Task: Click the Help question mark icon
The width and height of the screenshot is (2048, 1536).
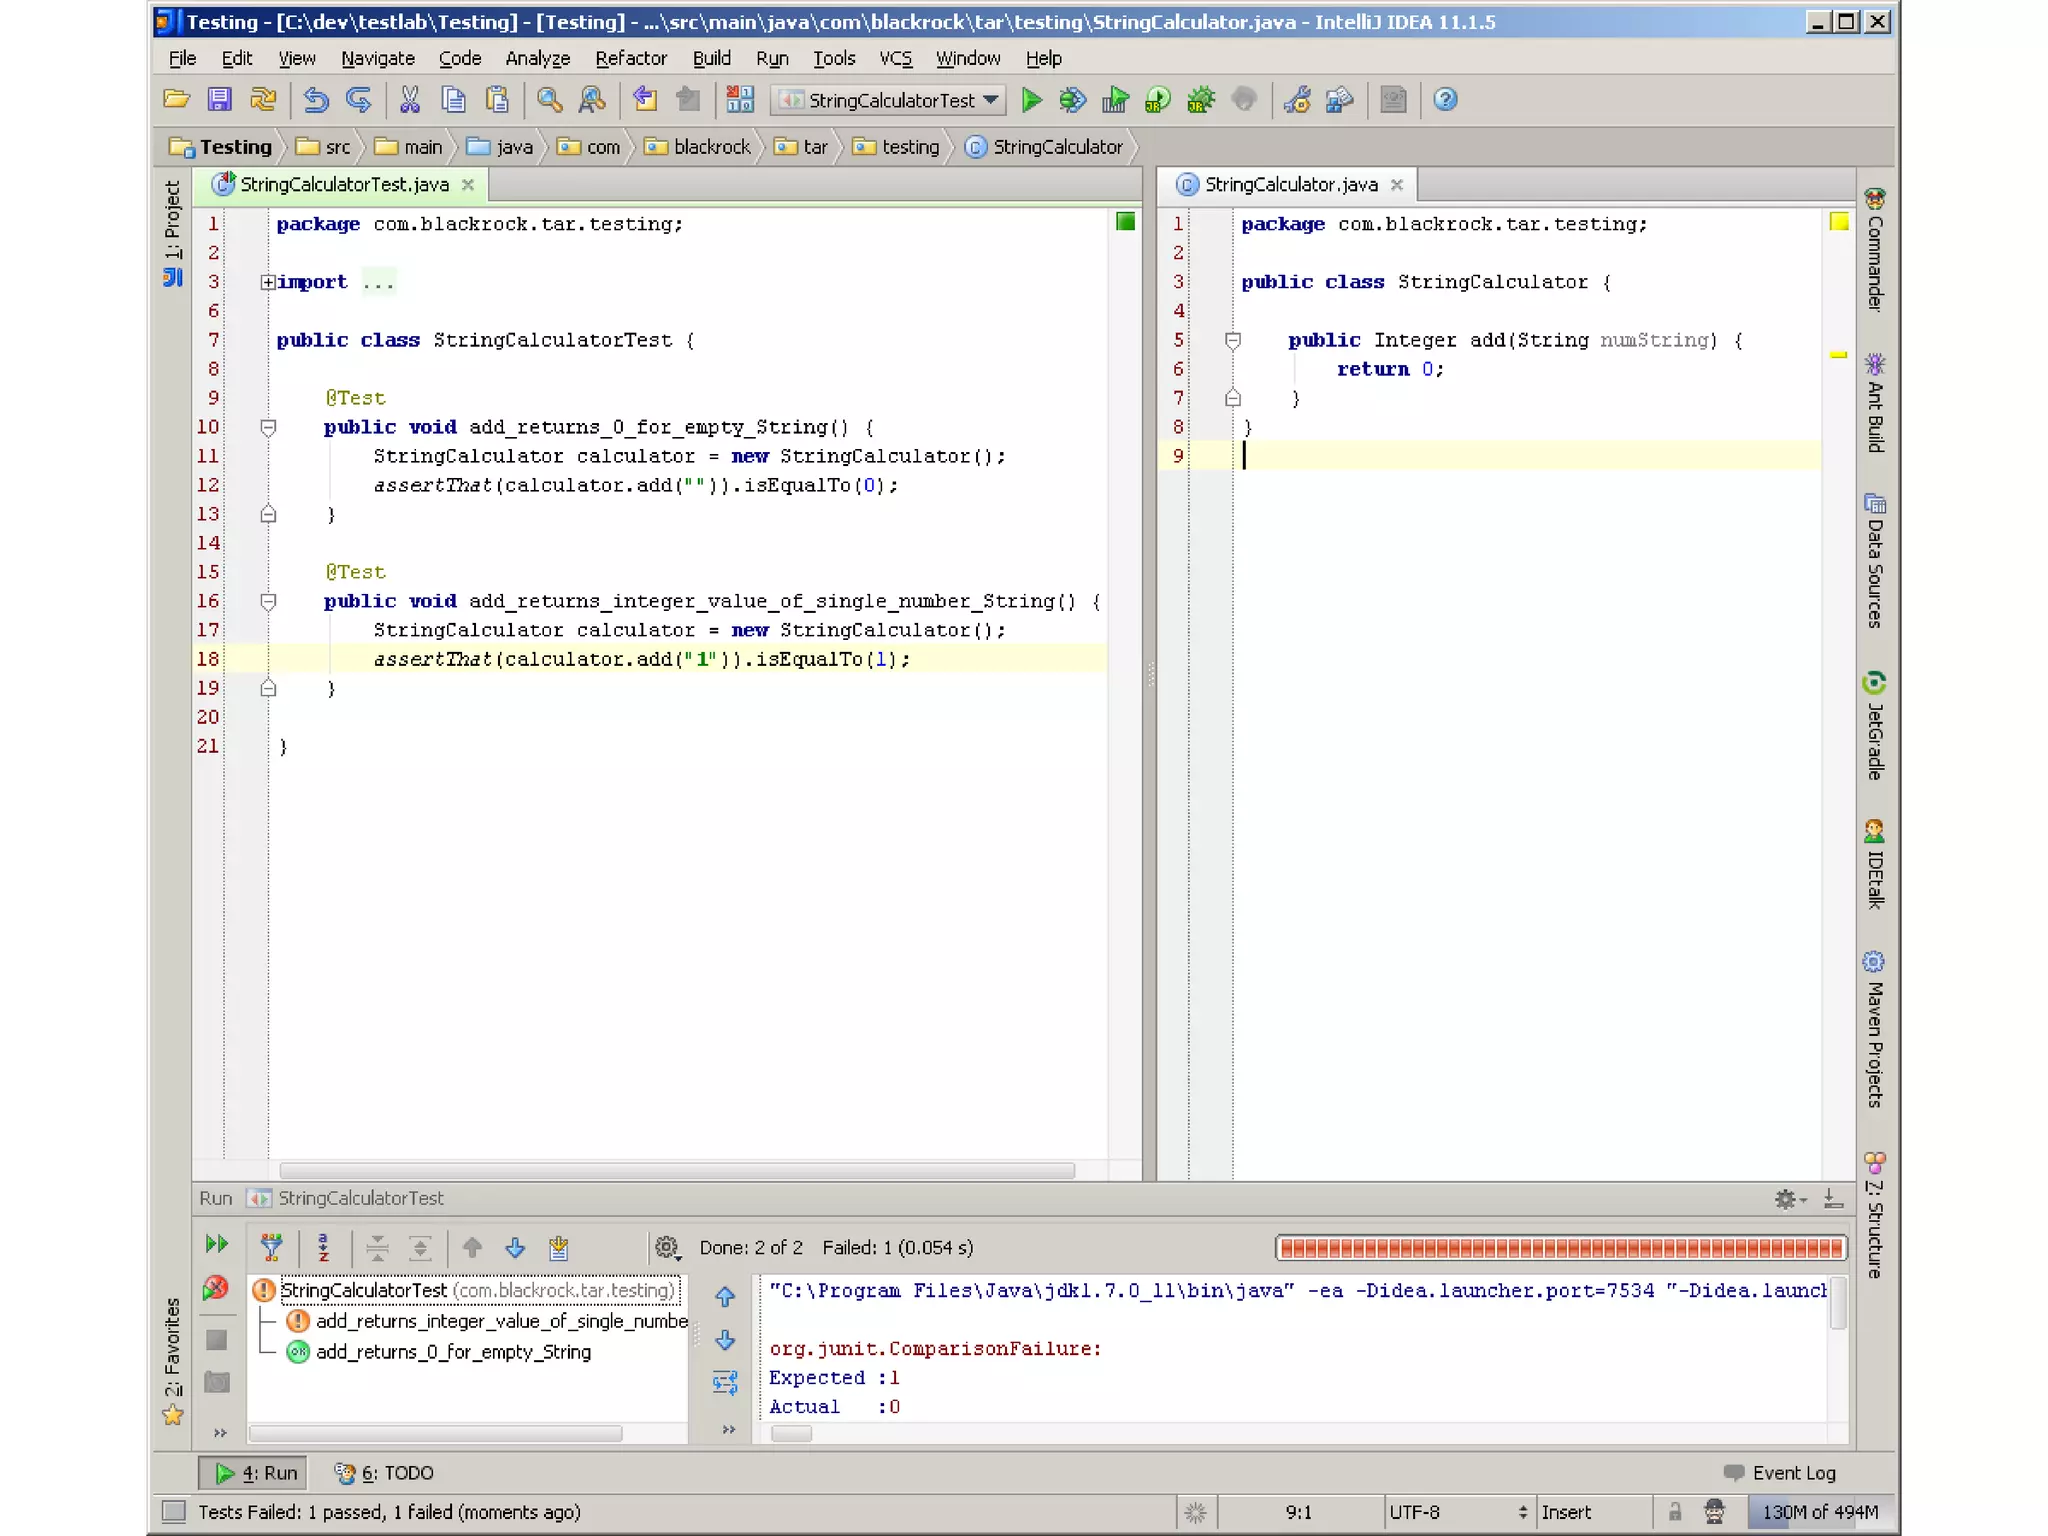Action: (x=1444, y=100)
